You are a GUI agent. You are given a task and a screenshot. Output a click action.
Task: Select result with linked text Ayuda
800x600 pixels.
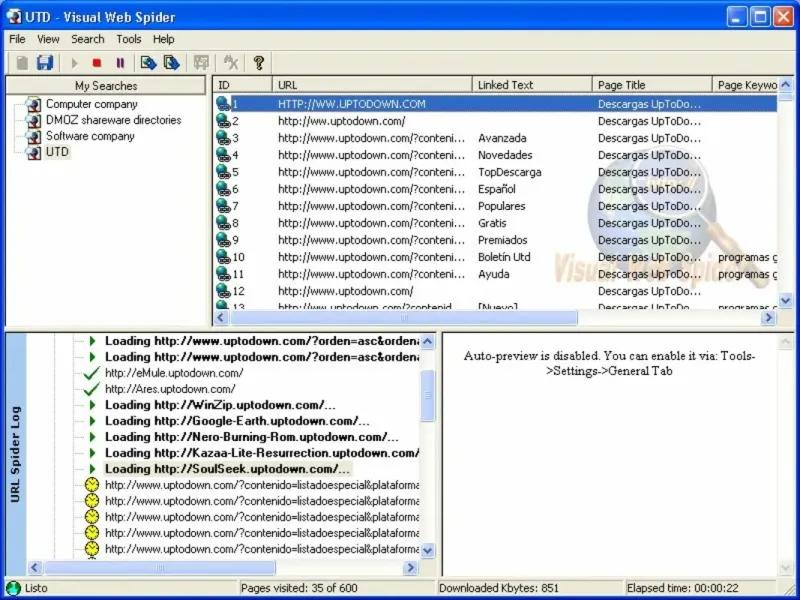[x=495, y=274]
